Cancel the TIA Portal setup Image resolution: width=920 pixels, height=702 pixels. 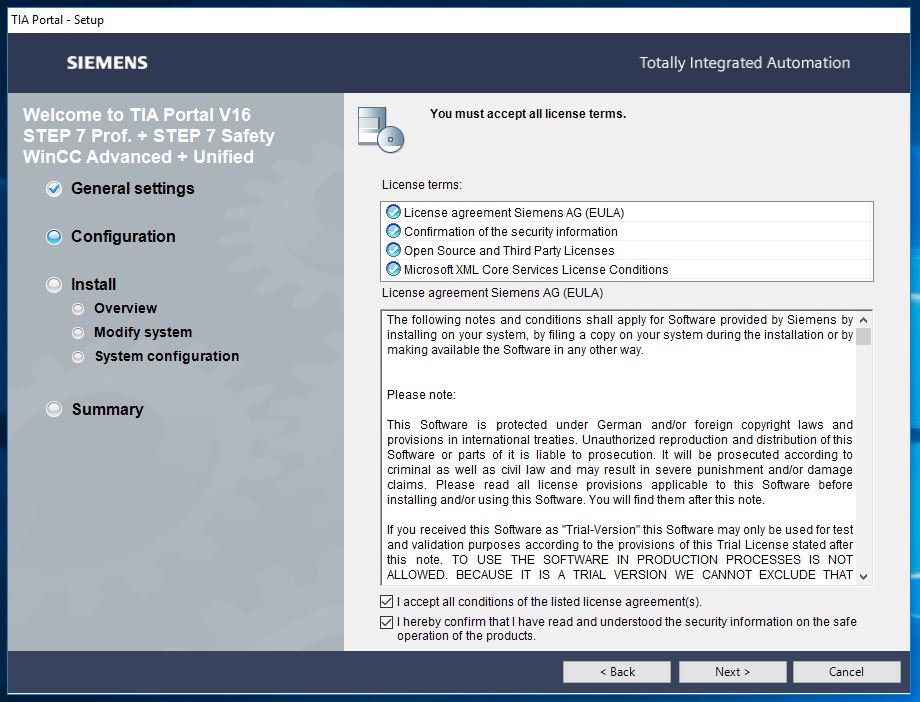pos(846,672)
